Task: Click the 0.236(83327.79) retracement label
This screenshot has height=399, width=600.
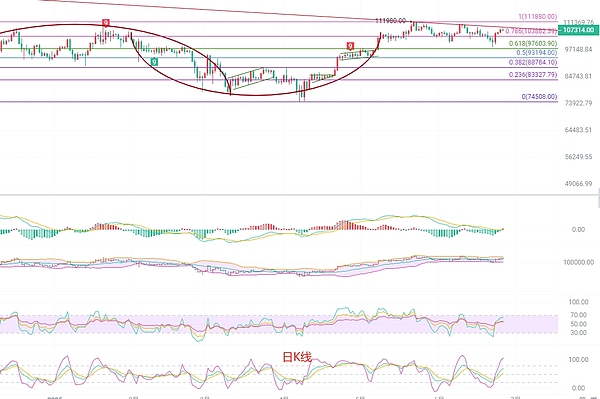Action: [533, 75]
